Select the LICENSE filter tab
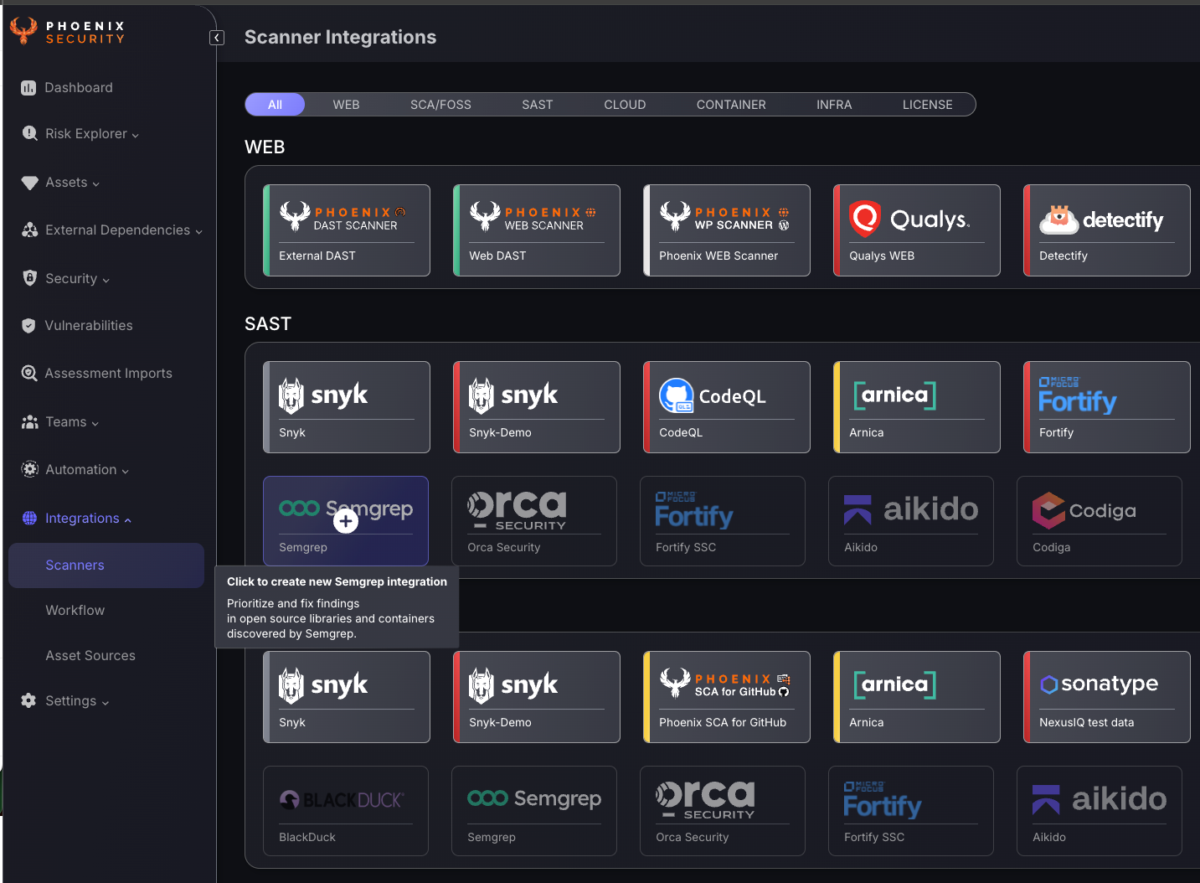Image resolution: width=1200 pixels, height=883 pixels. pos(928,105)
